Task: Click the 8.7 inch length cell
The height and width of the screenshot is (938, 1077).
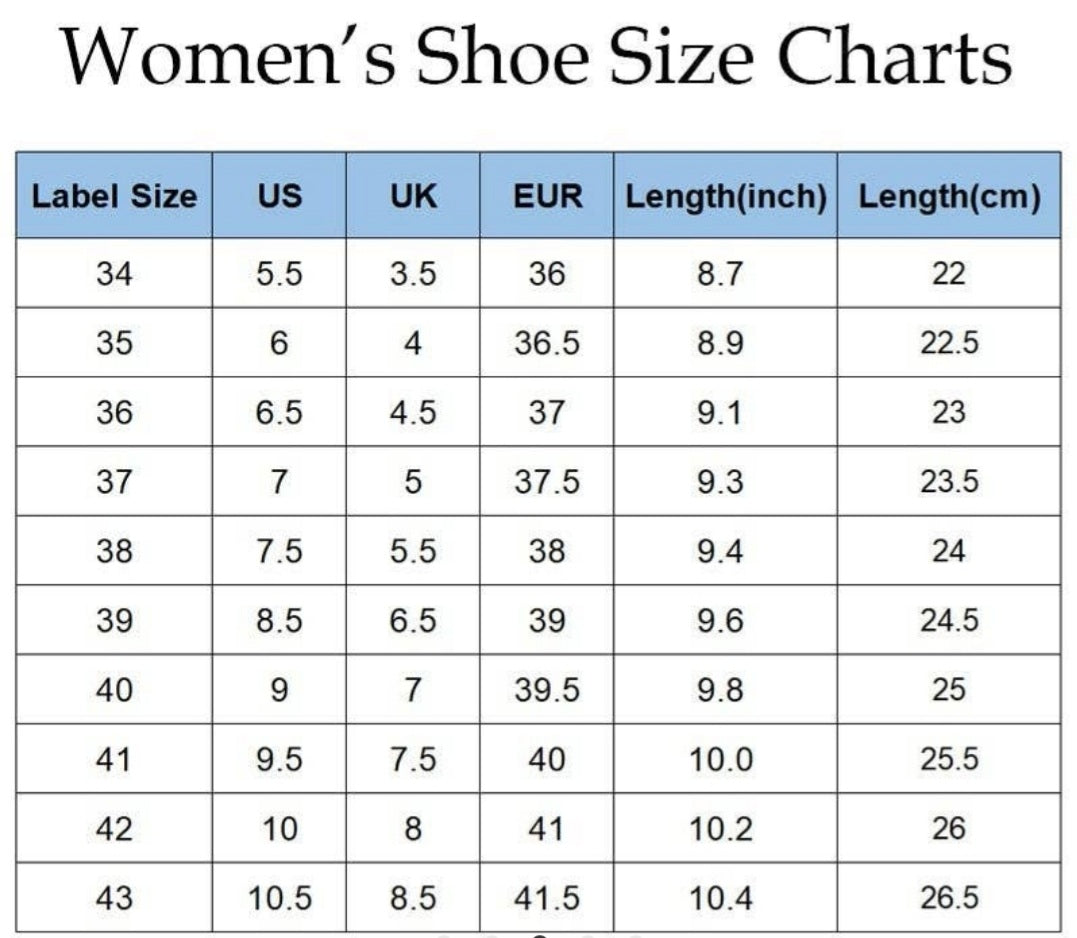Action: click(720, 274)
